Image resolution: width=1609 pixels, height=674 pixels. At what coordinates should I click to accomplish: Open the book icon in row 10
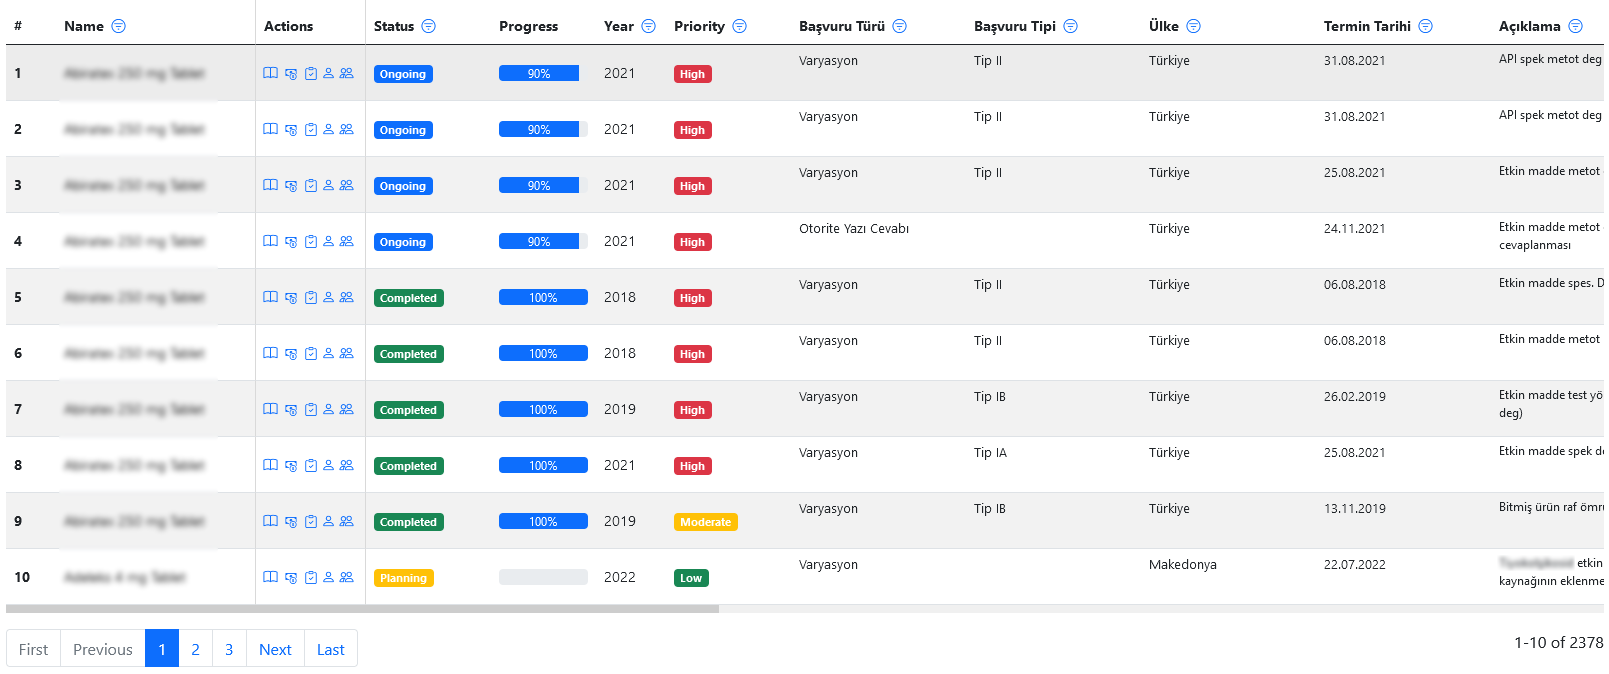click(x=270, y=577)
